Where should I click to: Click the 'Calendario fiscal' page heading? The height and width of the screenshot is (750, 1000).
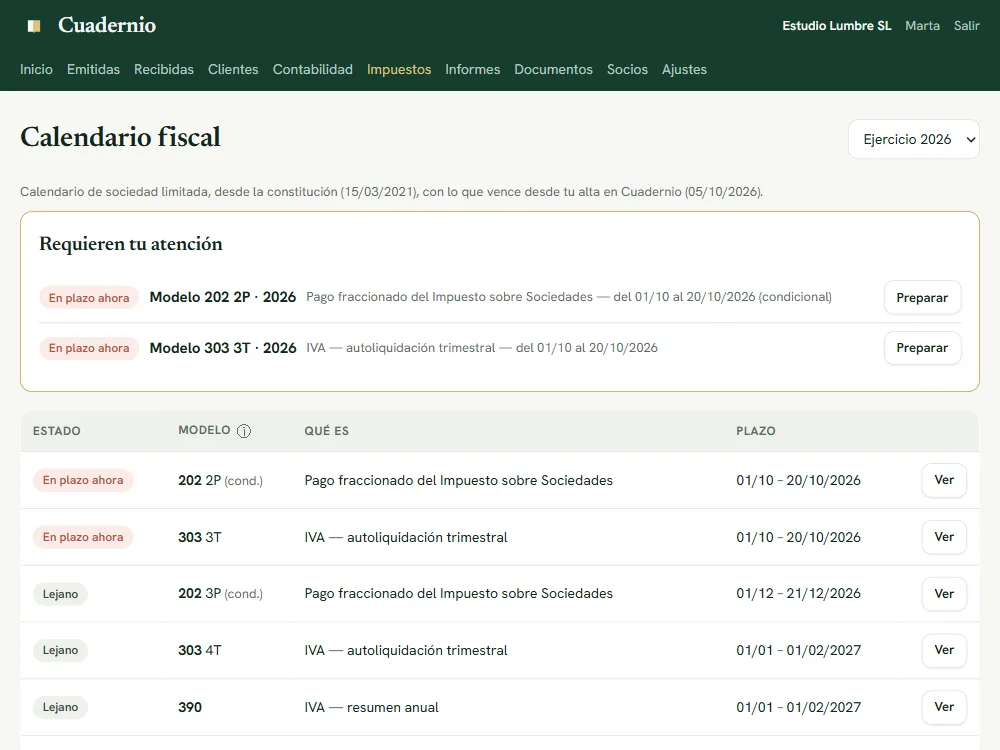(121, 137)
